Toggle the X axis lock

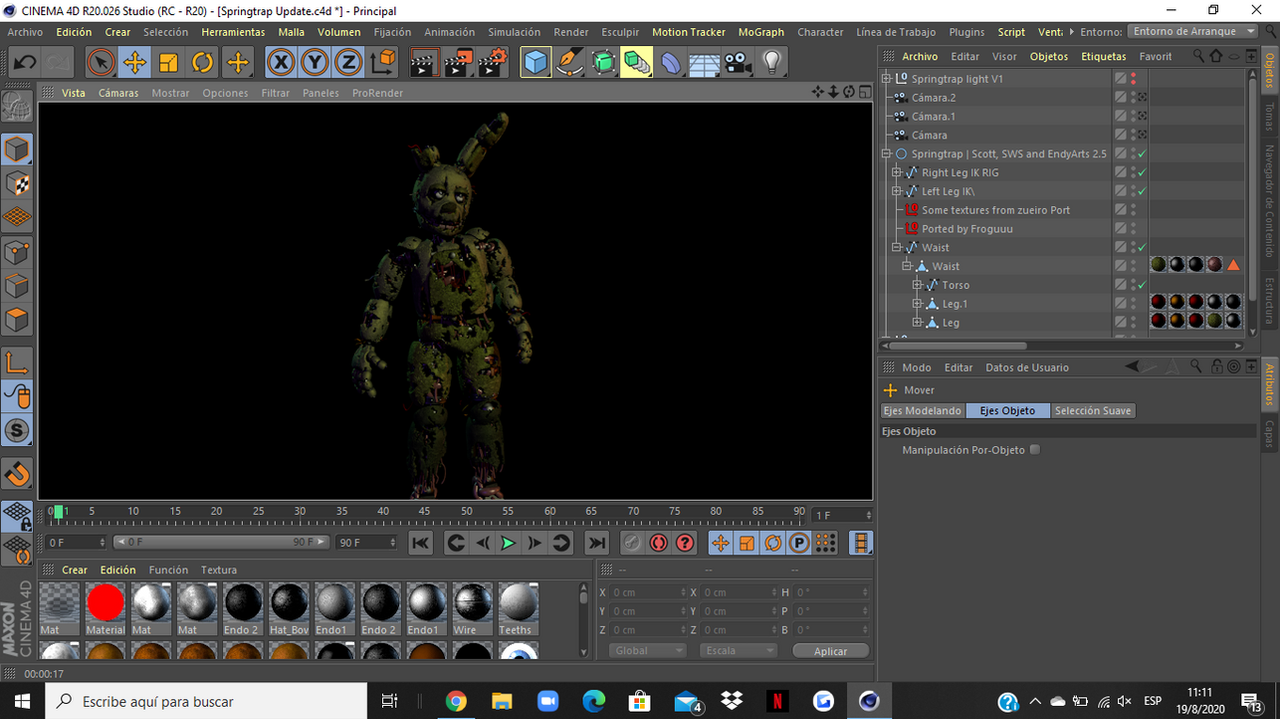(x=281, y=63)
